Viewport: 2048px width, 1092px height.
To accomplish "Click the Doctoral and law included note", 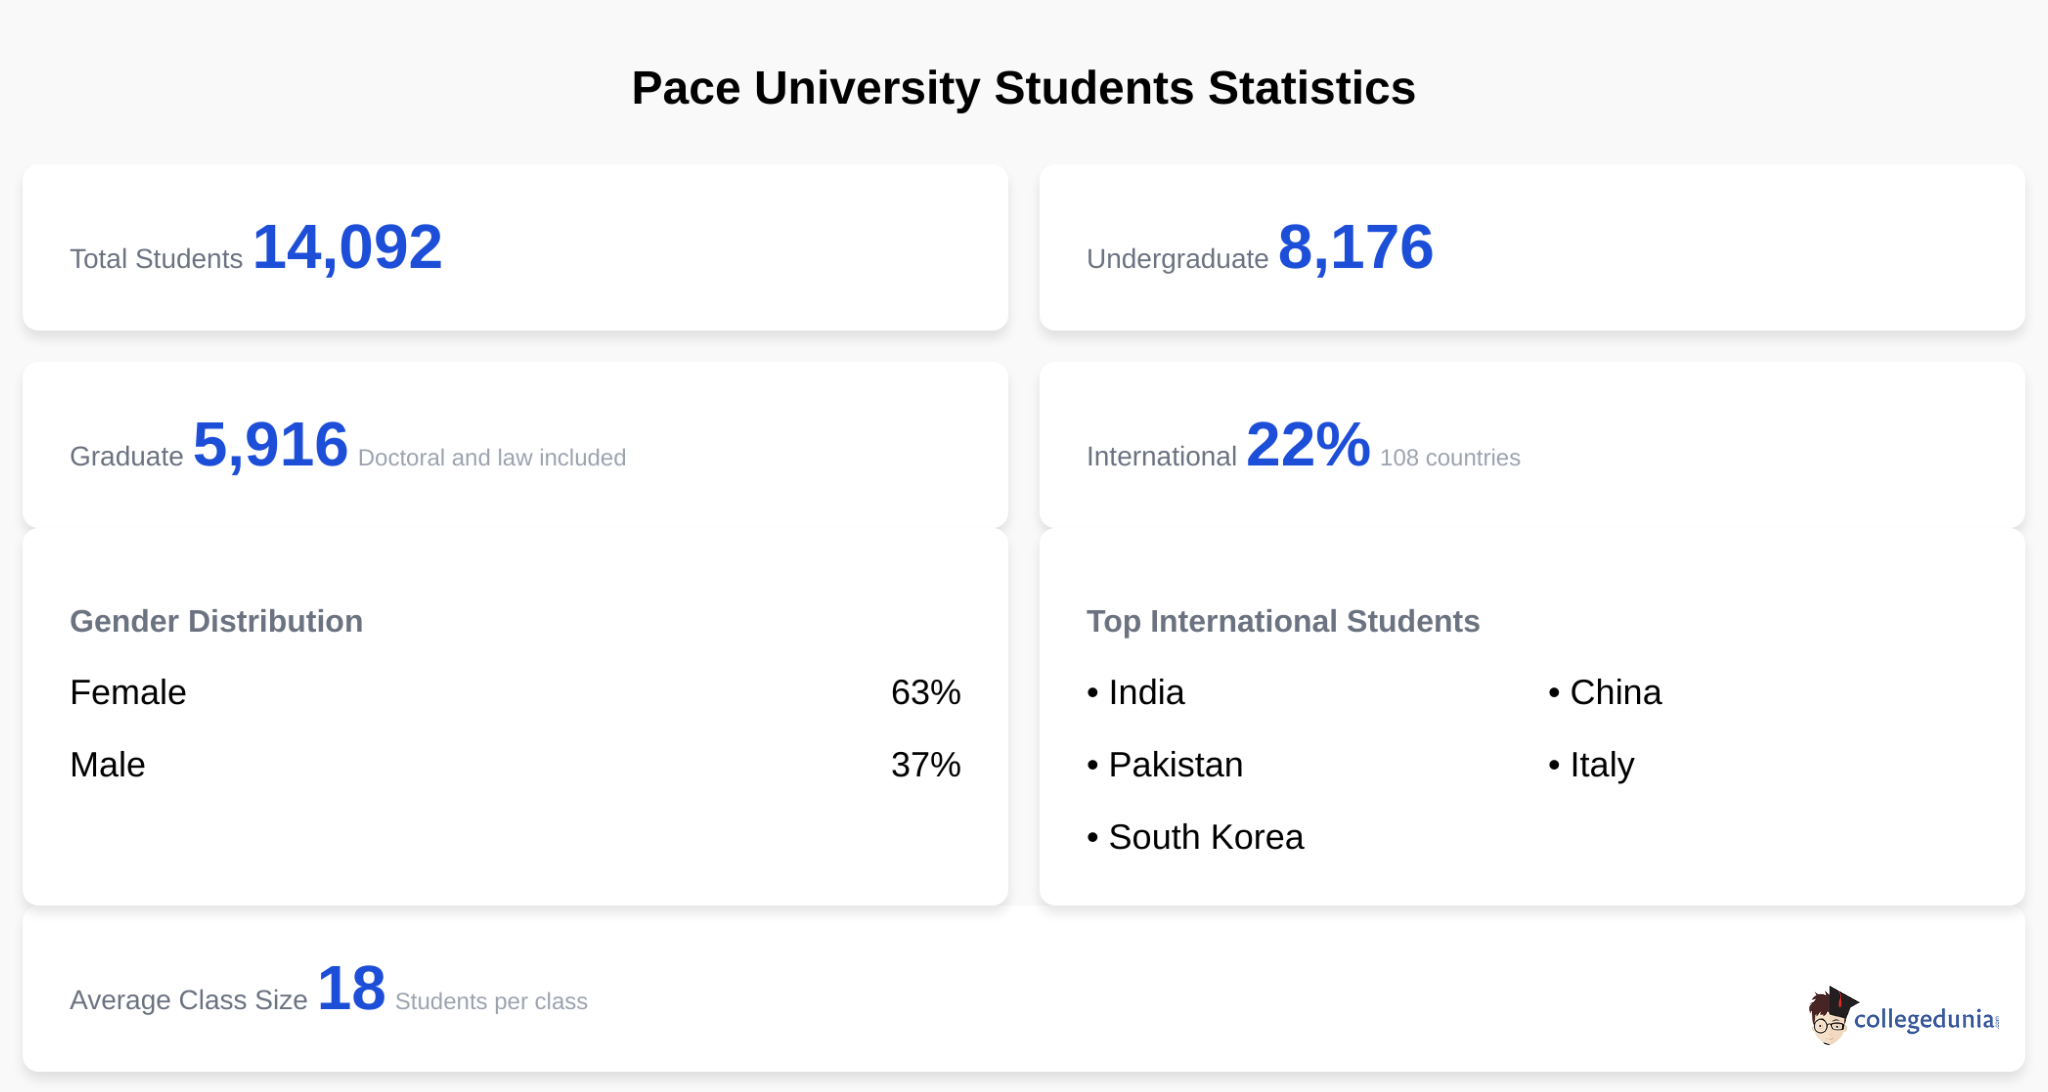I will tap(491, 458).
